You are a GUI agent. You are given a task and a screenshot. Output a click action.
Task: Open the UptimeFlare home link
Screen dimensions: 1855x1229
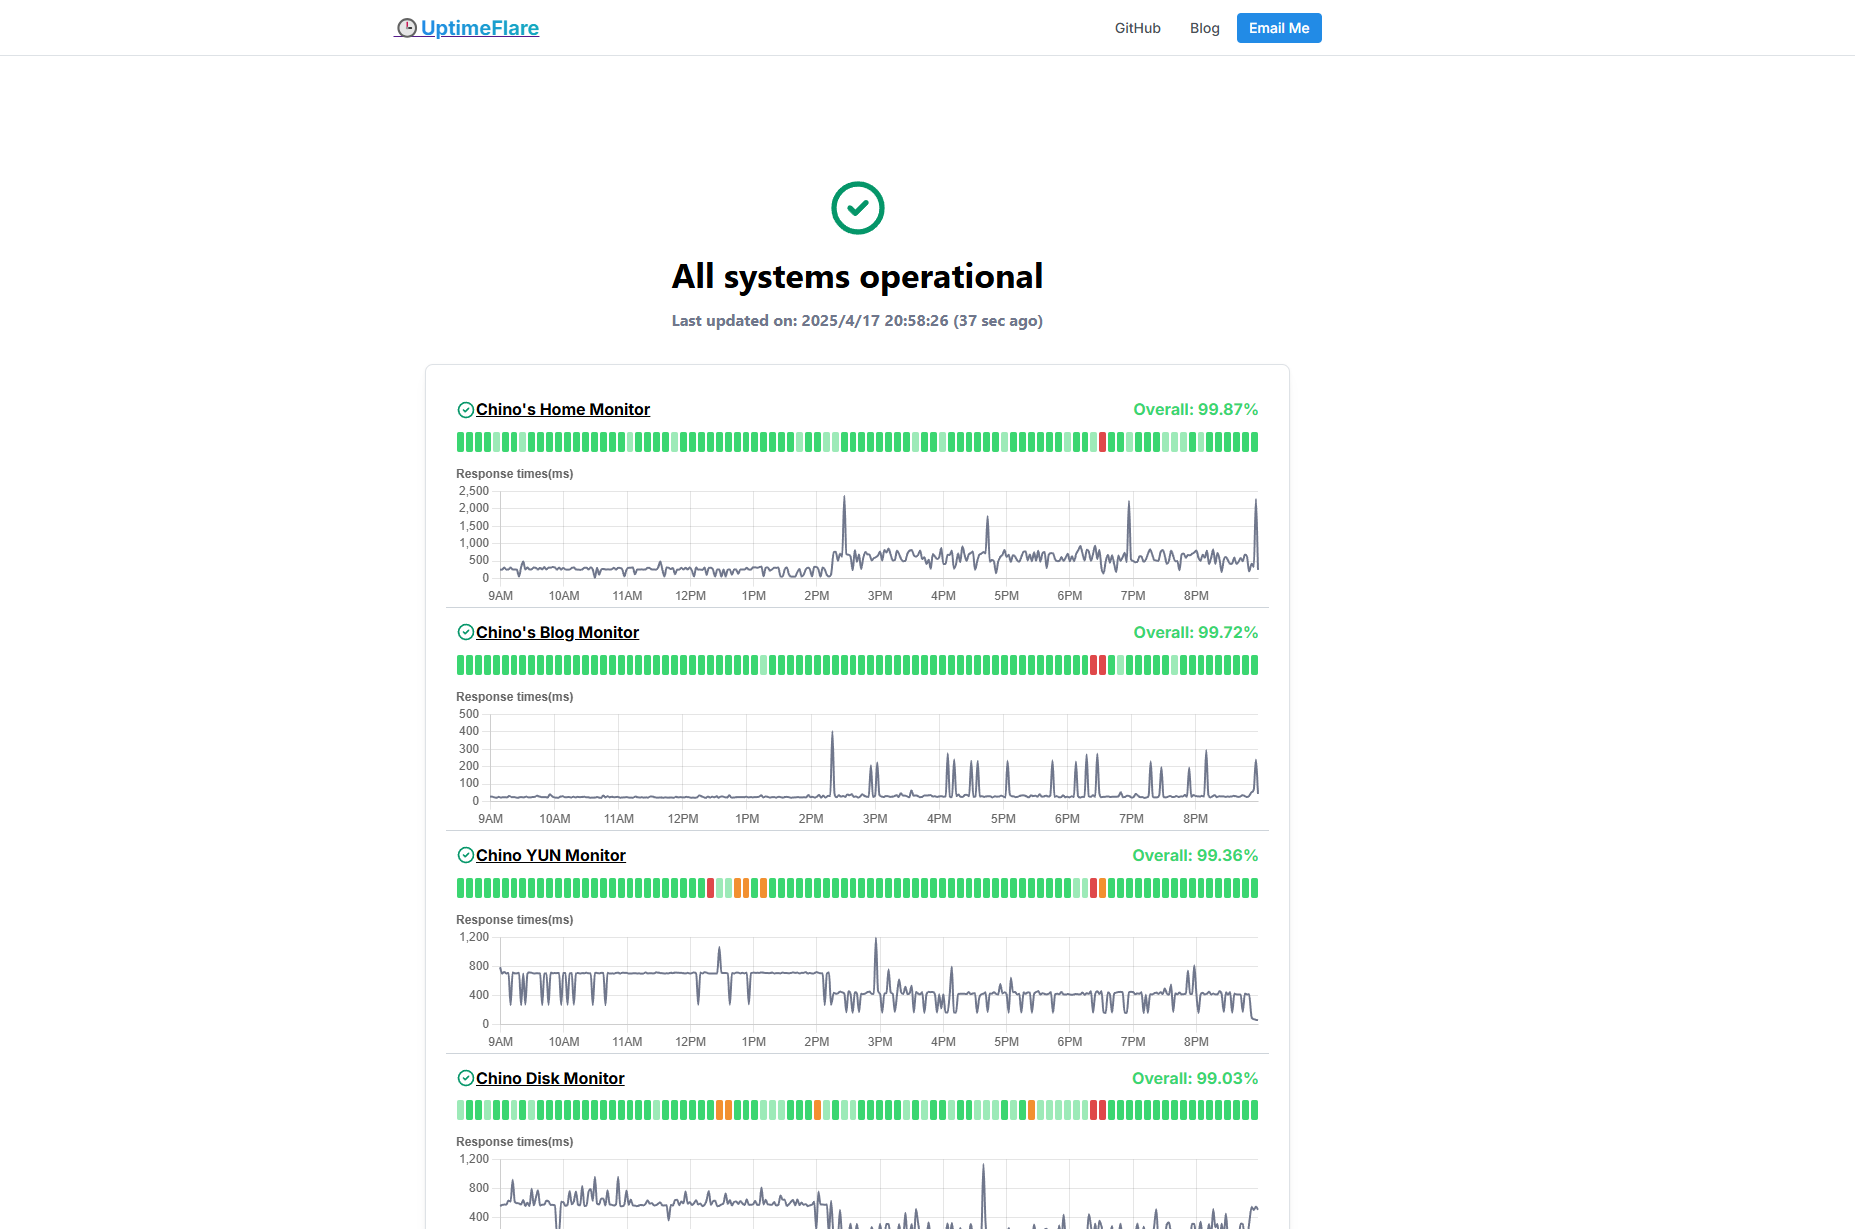pyautogui.click(x=479, y=28)
